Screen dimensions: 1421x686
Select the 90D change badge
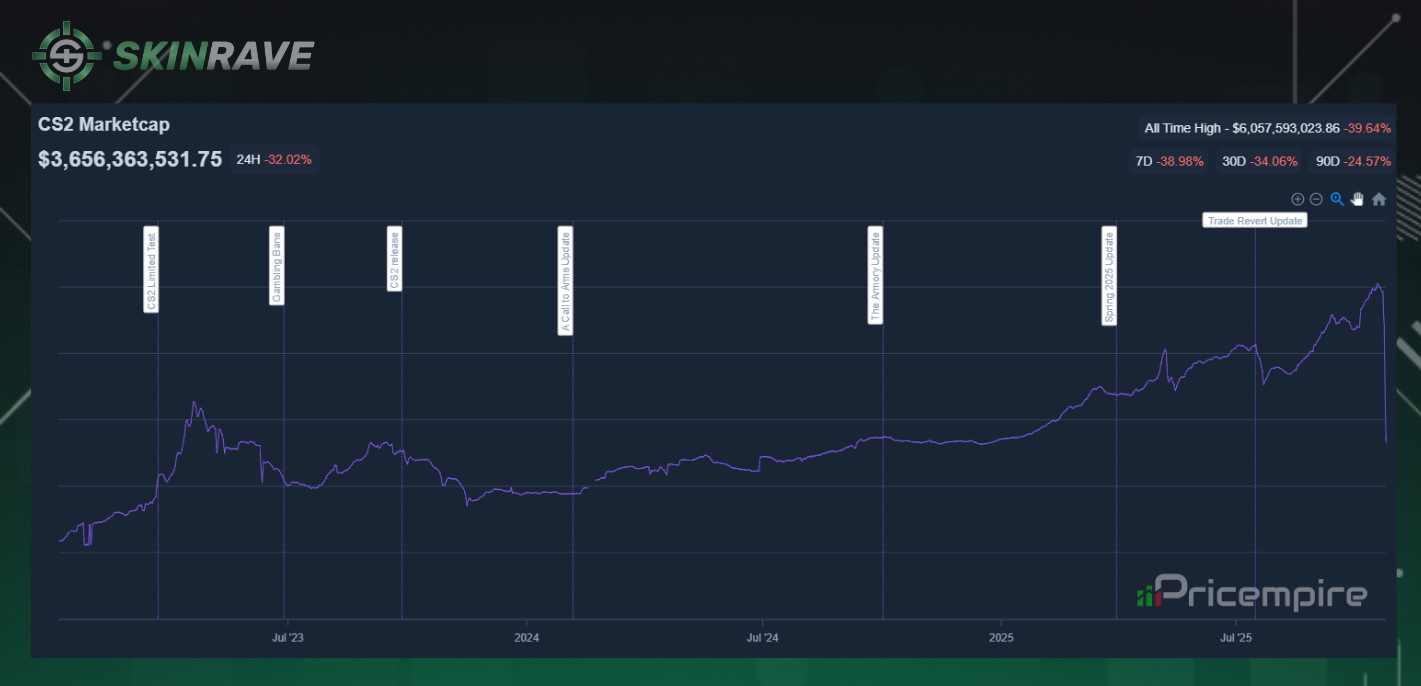[1353, 161]
